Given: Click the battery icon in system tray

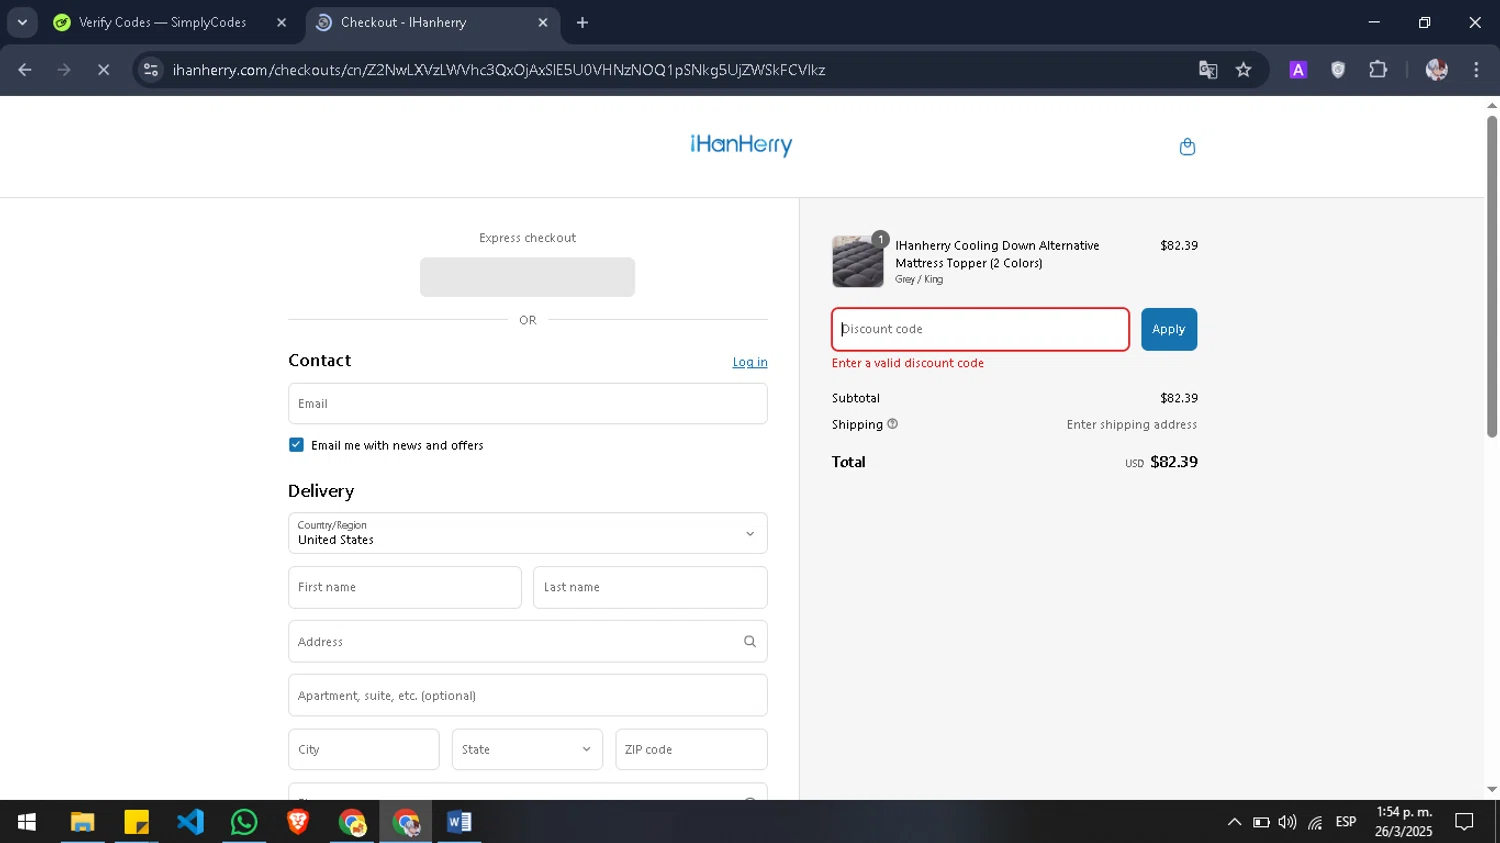Looking at the screenshot, I should pyautogui.click(x=1261, y=822).
